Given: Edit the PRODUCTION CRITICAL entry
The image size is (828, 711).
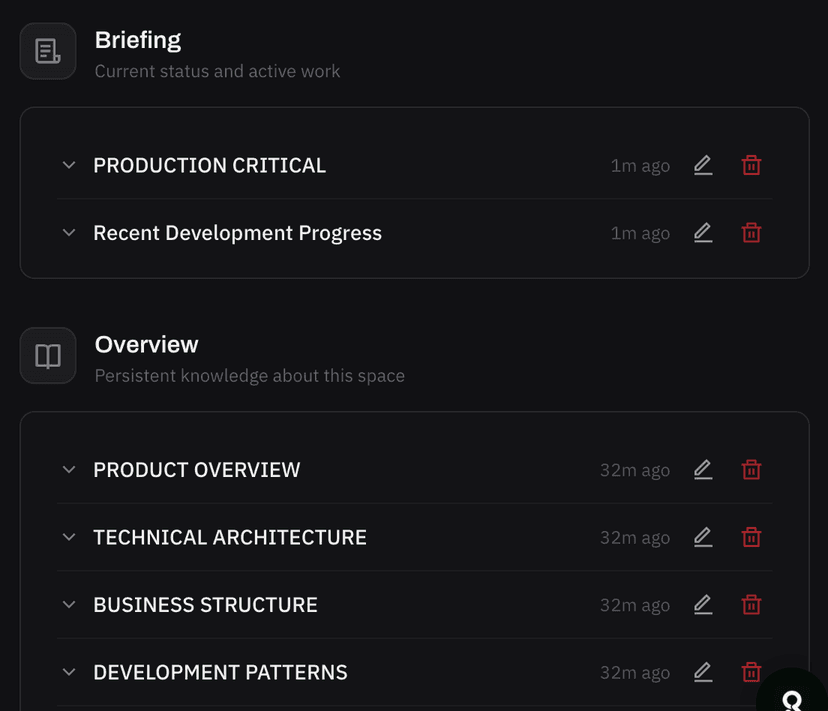Looking at the screenshot, I should [x=703, y=165].
